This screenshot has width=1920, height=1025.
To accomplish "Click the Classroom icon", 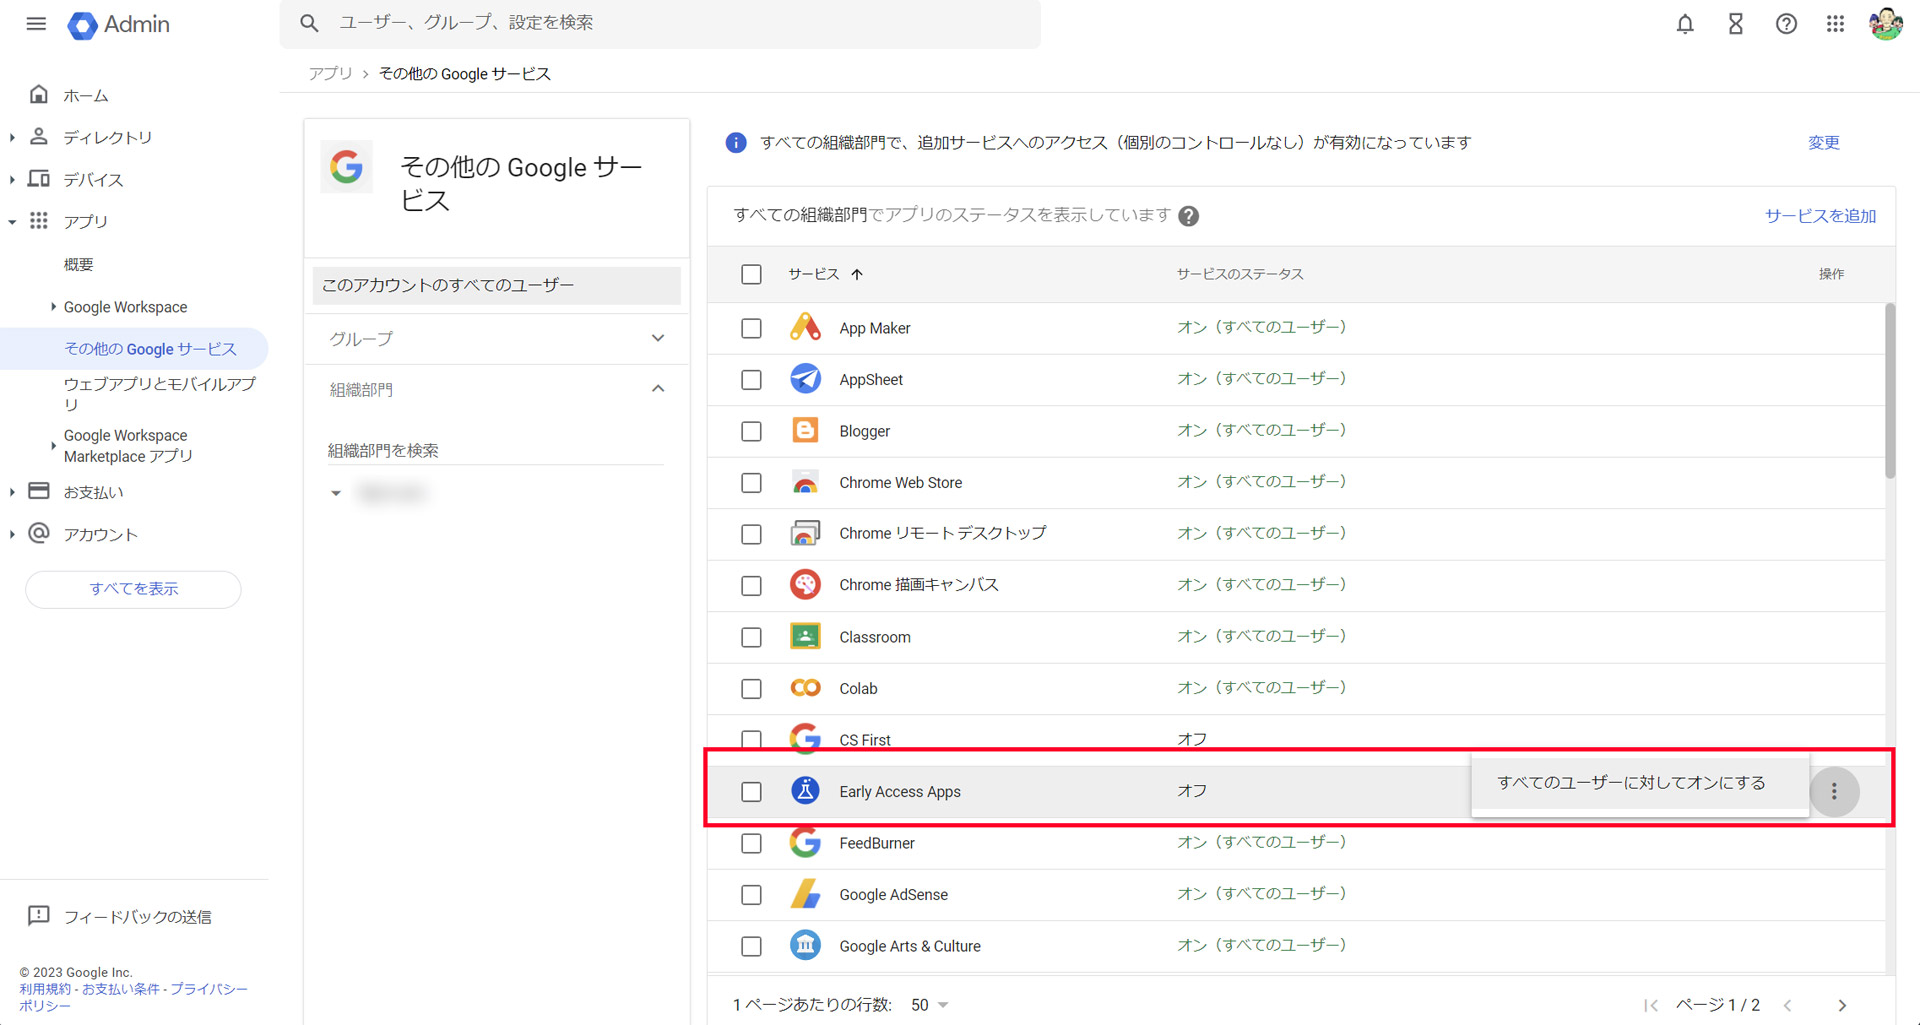I will [x=805, y=636].
